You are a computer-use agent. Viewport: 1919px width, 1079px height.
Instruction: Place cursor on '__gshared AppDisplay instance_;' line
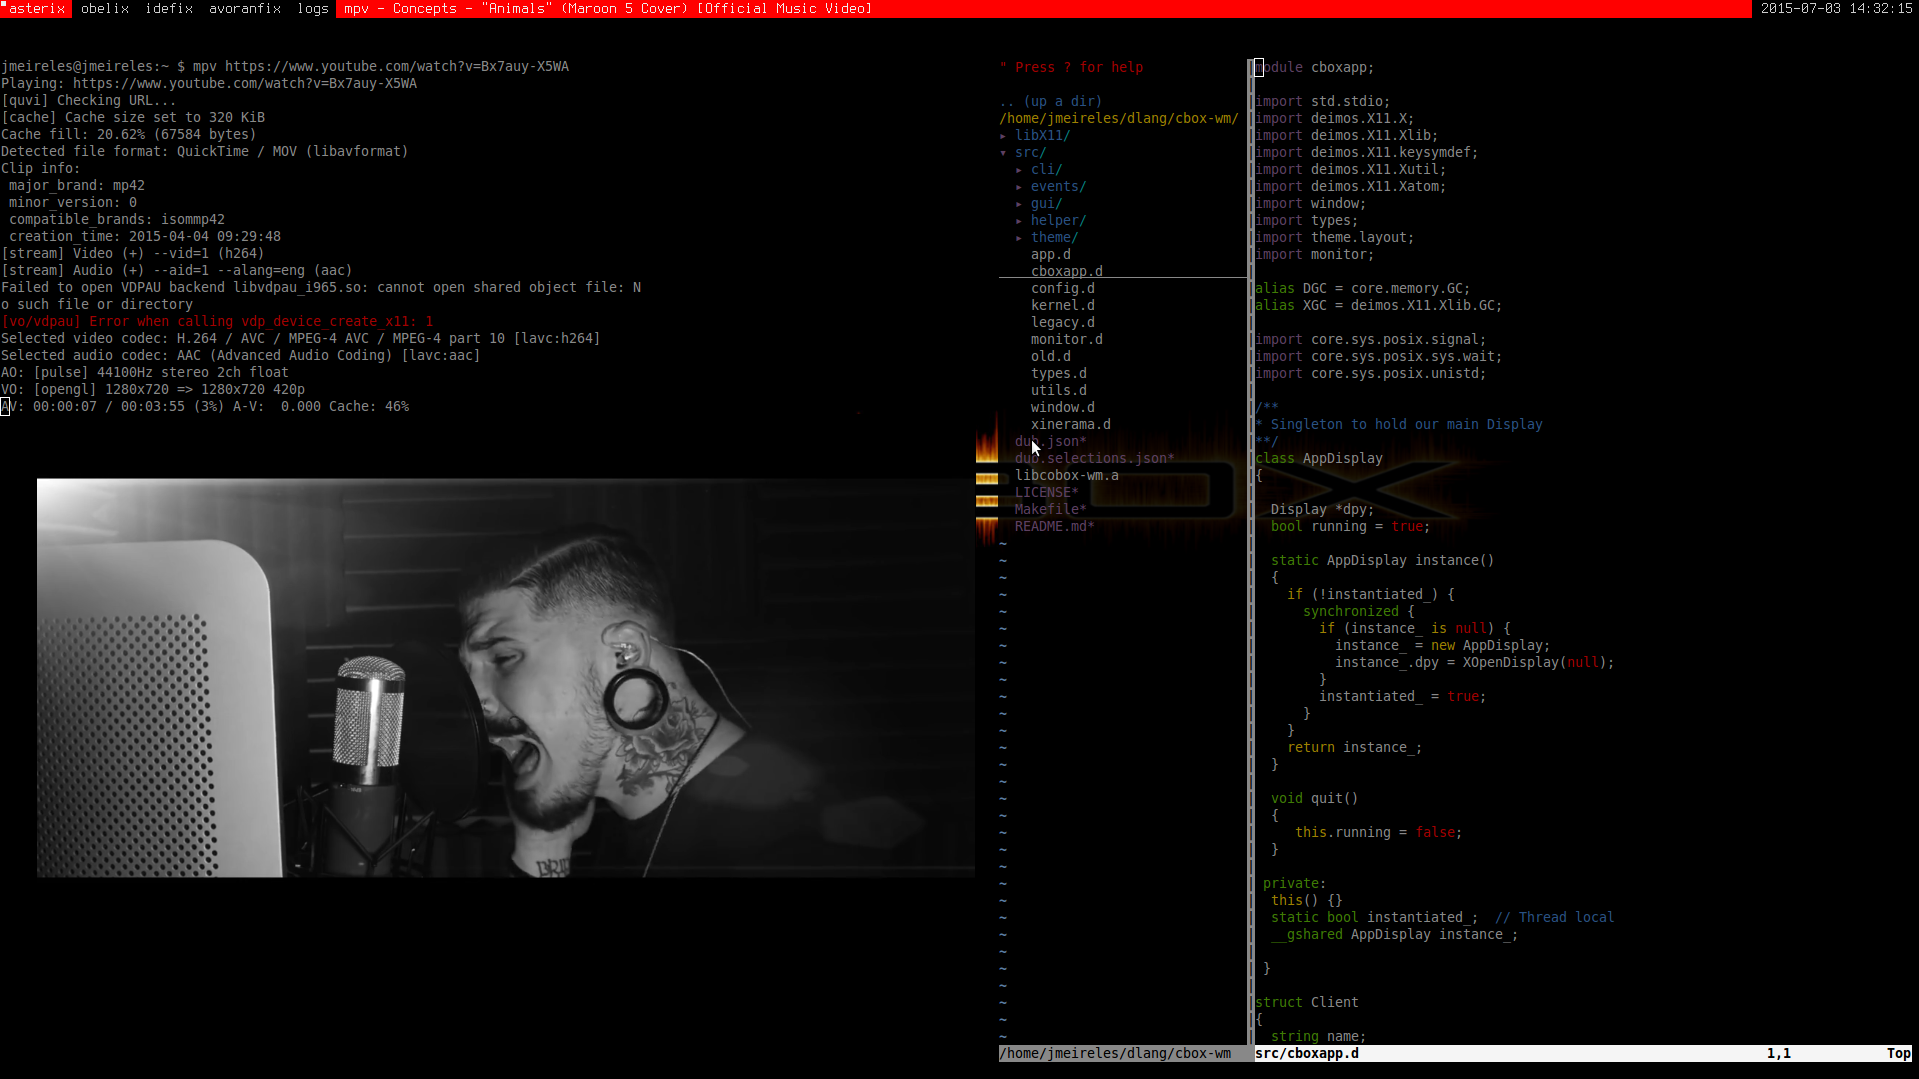[1395, 935]
